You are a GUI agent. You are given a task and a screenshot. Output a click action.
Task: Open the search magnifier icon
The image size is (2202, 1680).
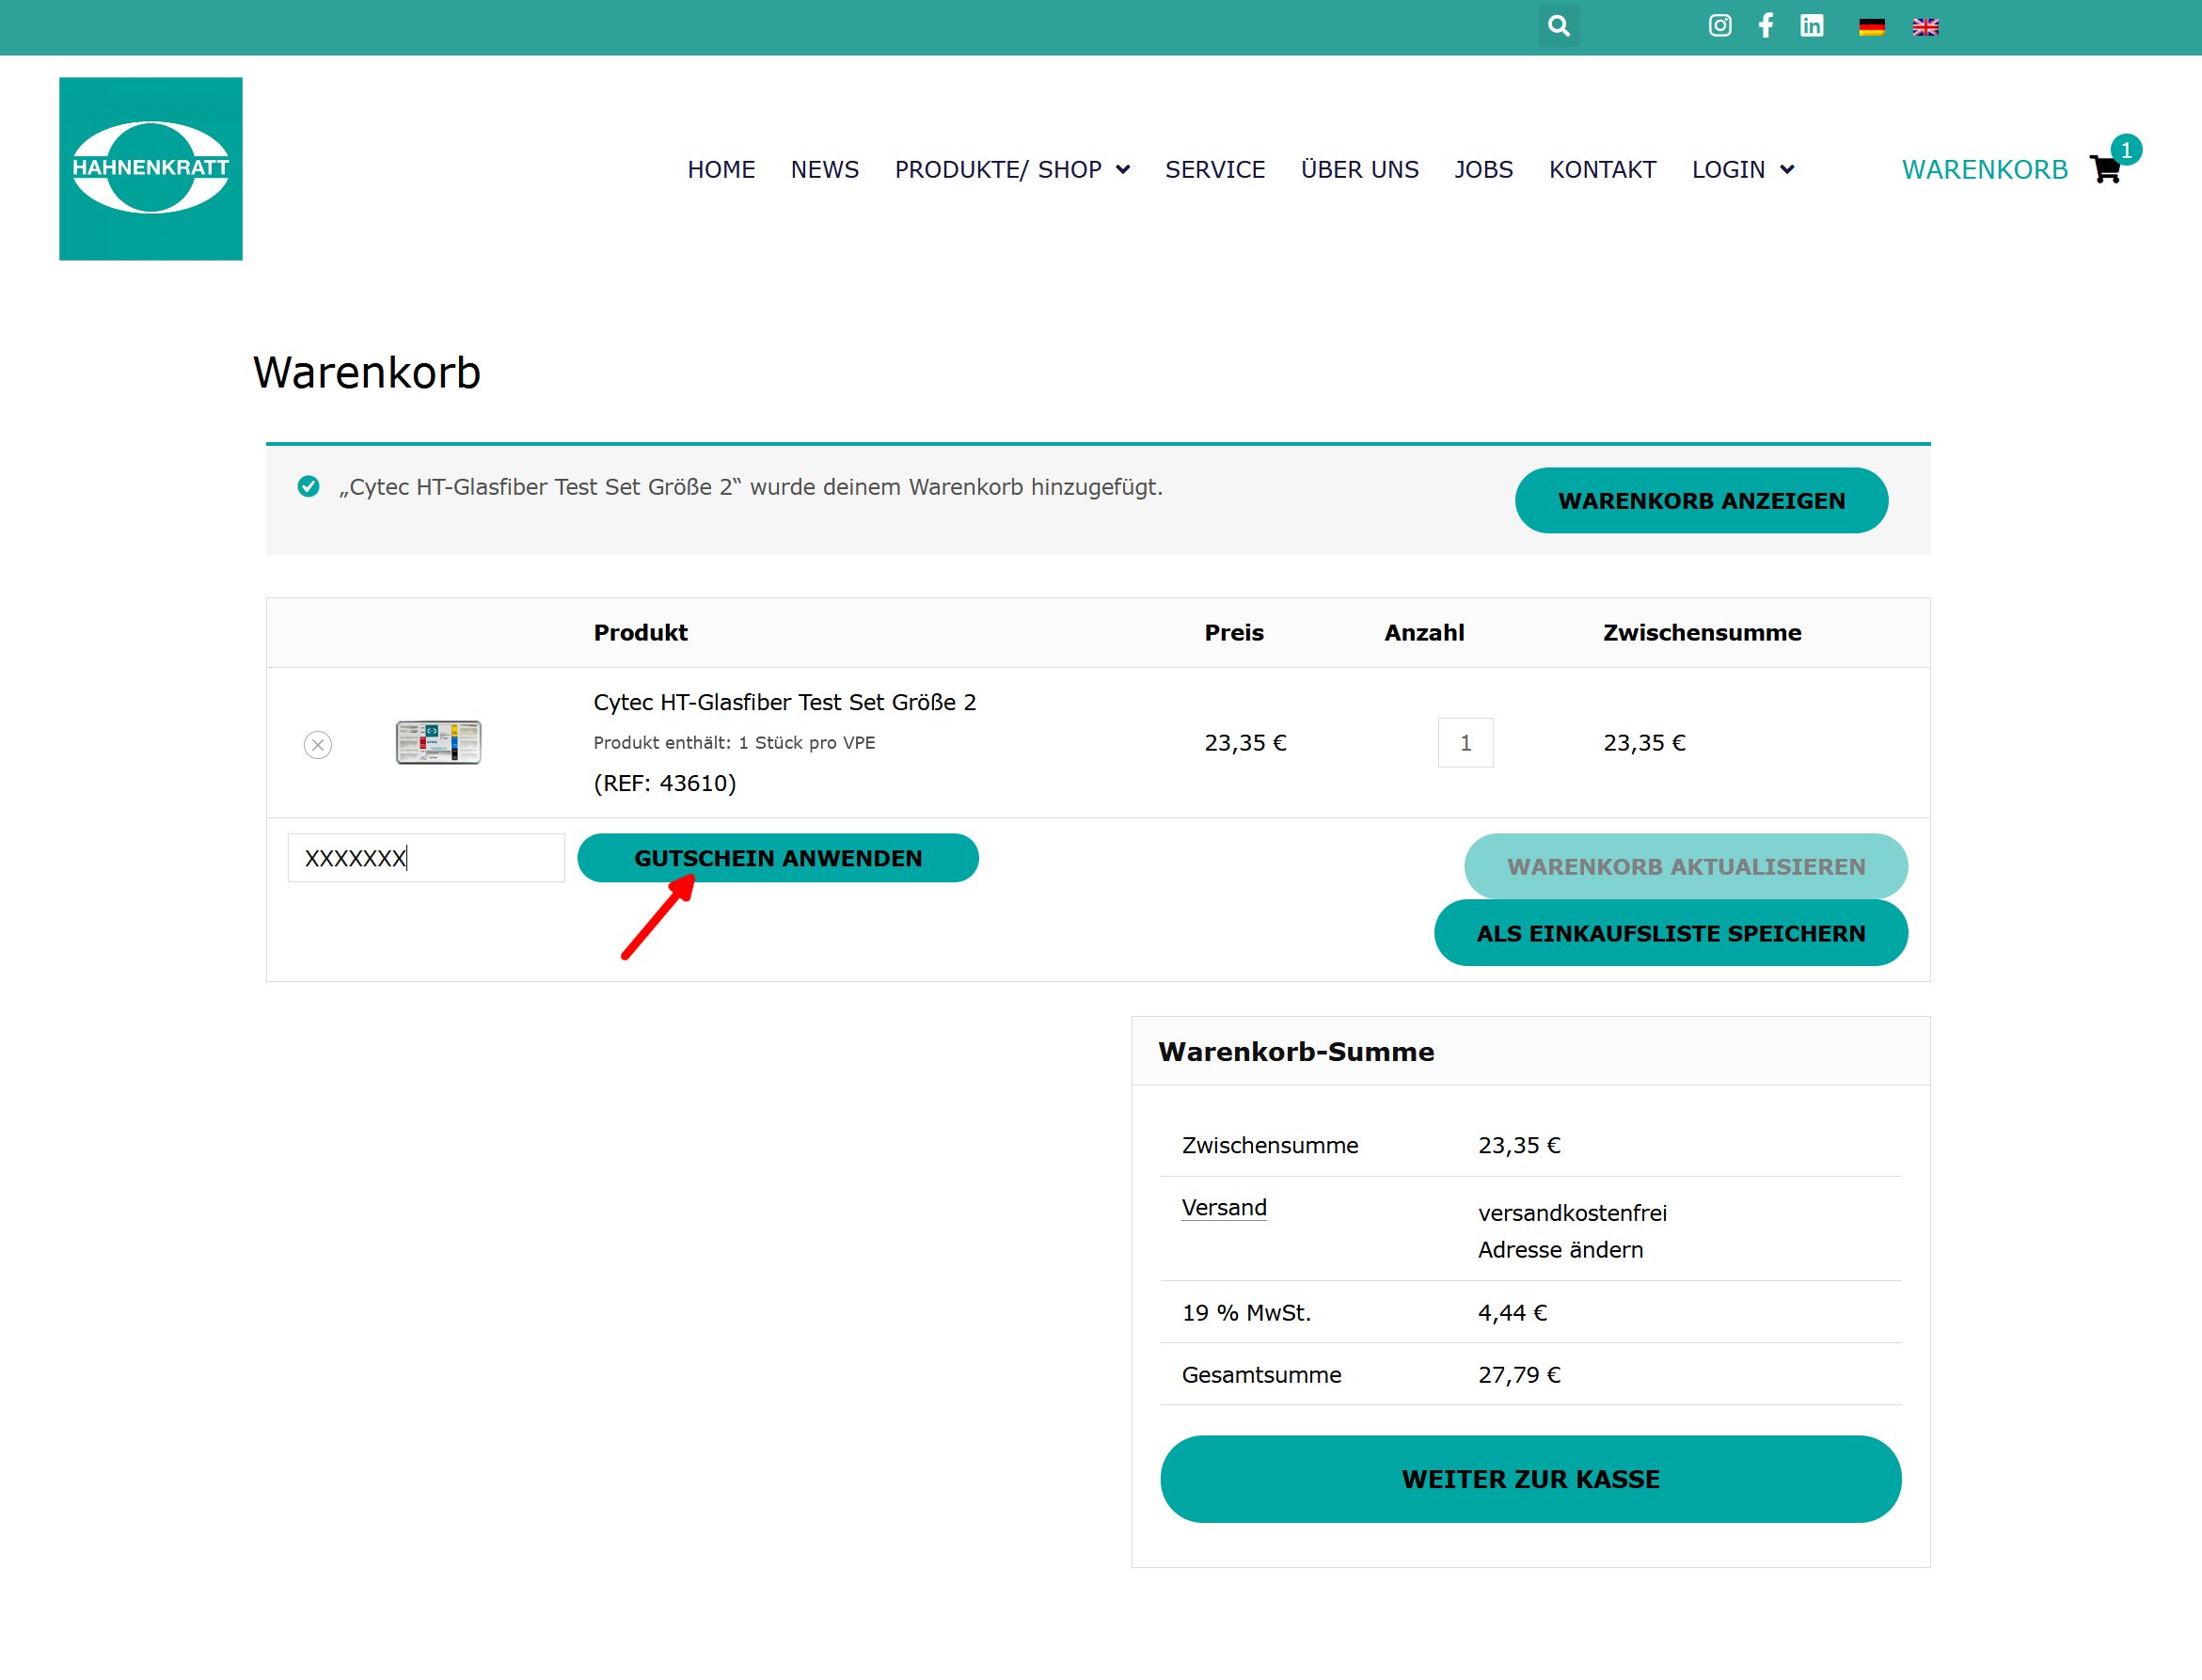(1558, 26)
